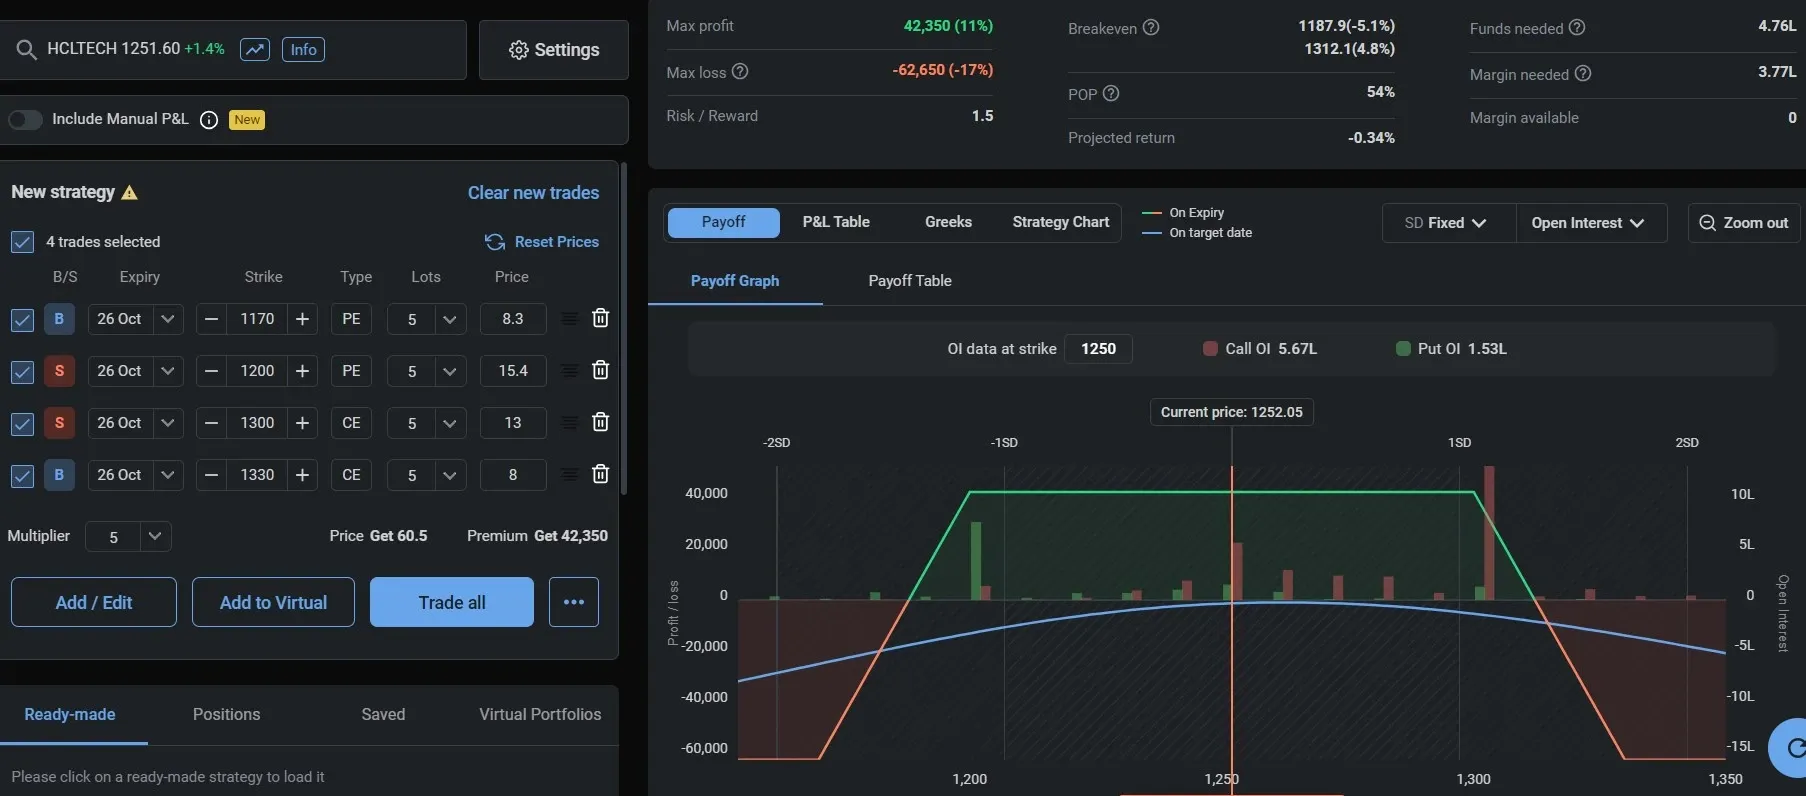The image size is (1806, 796).
Task: Click price field showing 8.3
Action: [x=513, y=319]
